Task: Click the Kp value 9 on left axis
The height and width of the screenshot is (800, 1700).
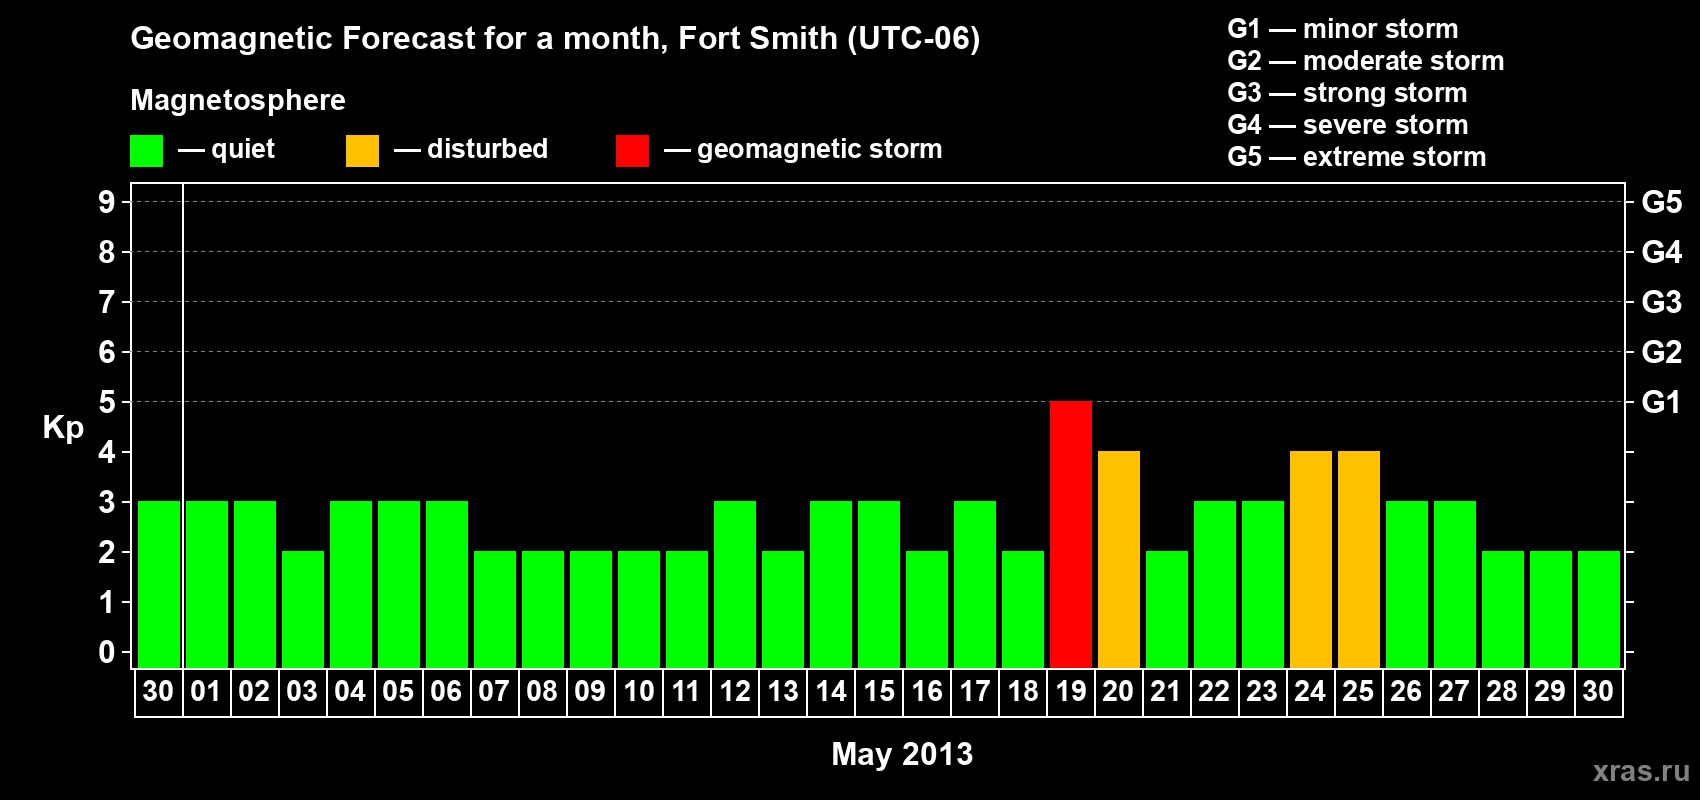Action: click(x=107, y=202)
